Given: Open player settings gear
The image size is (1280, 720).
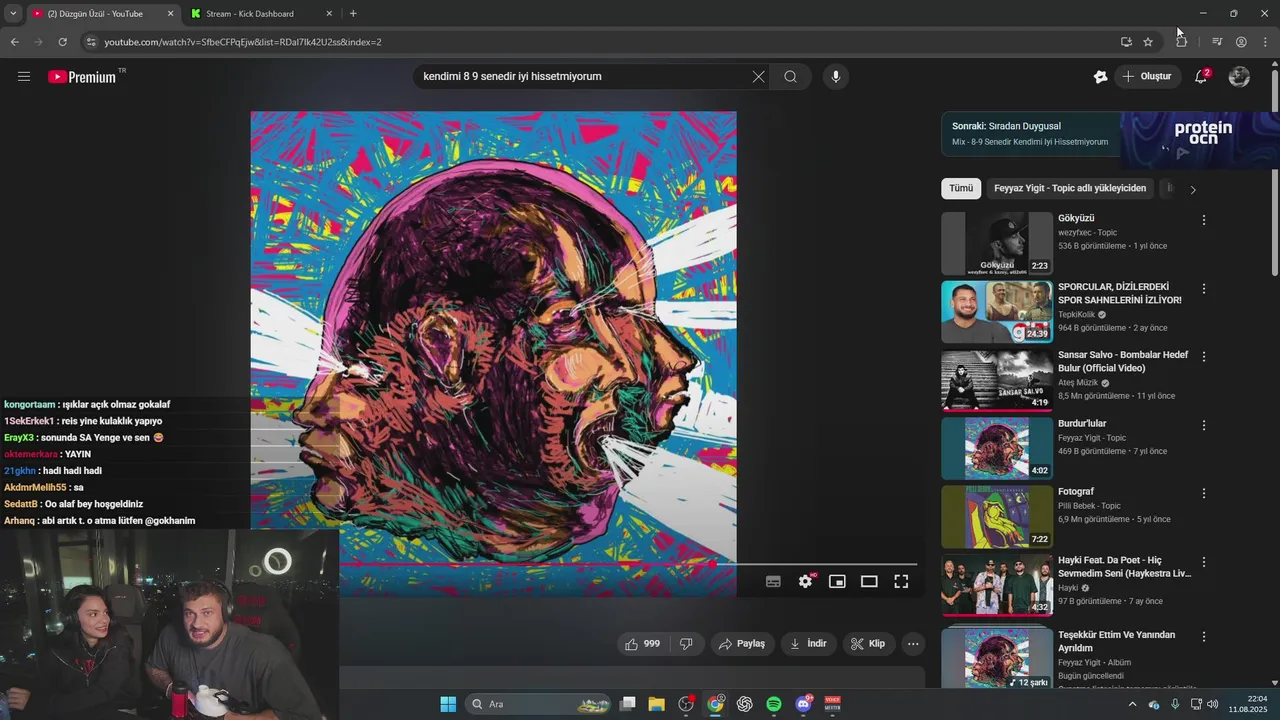Looking at the screenshot, I should click(x=805, y=582).
